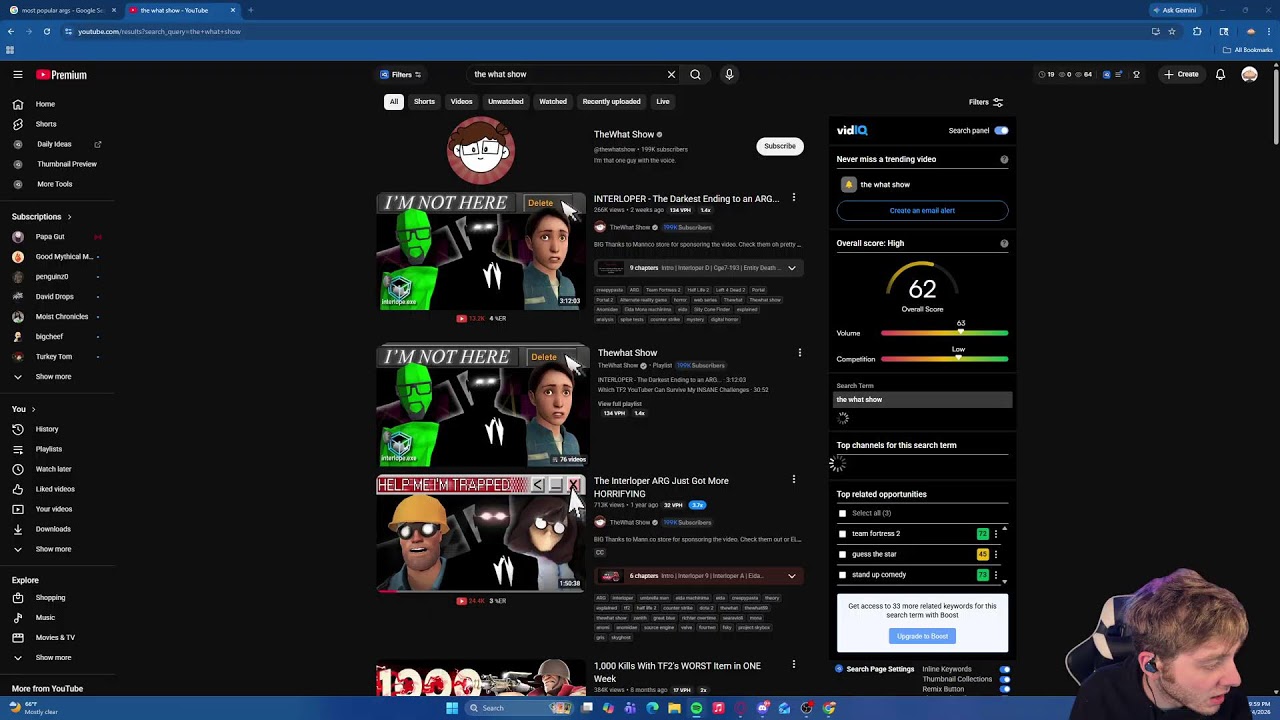1280x720 pixels.
Task: Click Upgrade to Boost
Action: (x=922, y=636)
